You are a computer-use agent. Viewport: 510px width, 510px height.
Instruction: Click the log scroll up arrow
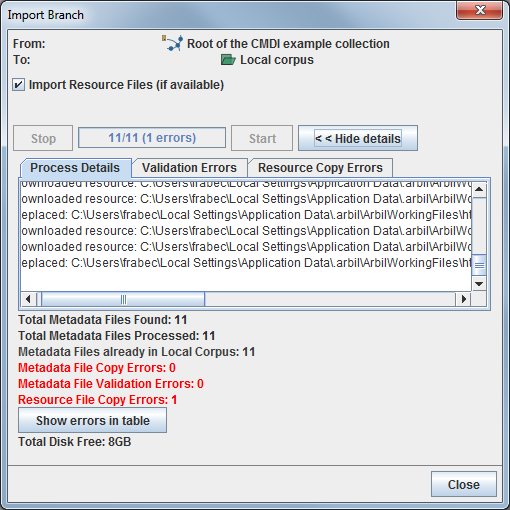point(479,190)
